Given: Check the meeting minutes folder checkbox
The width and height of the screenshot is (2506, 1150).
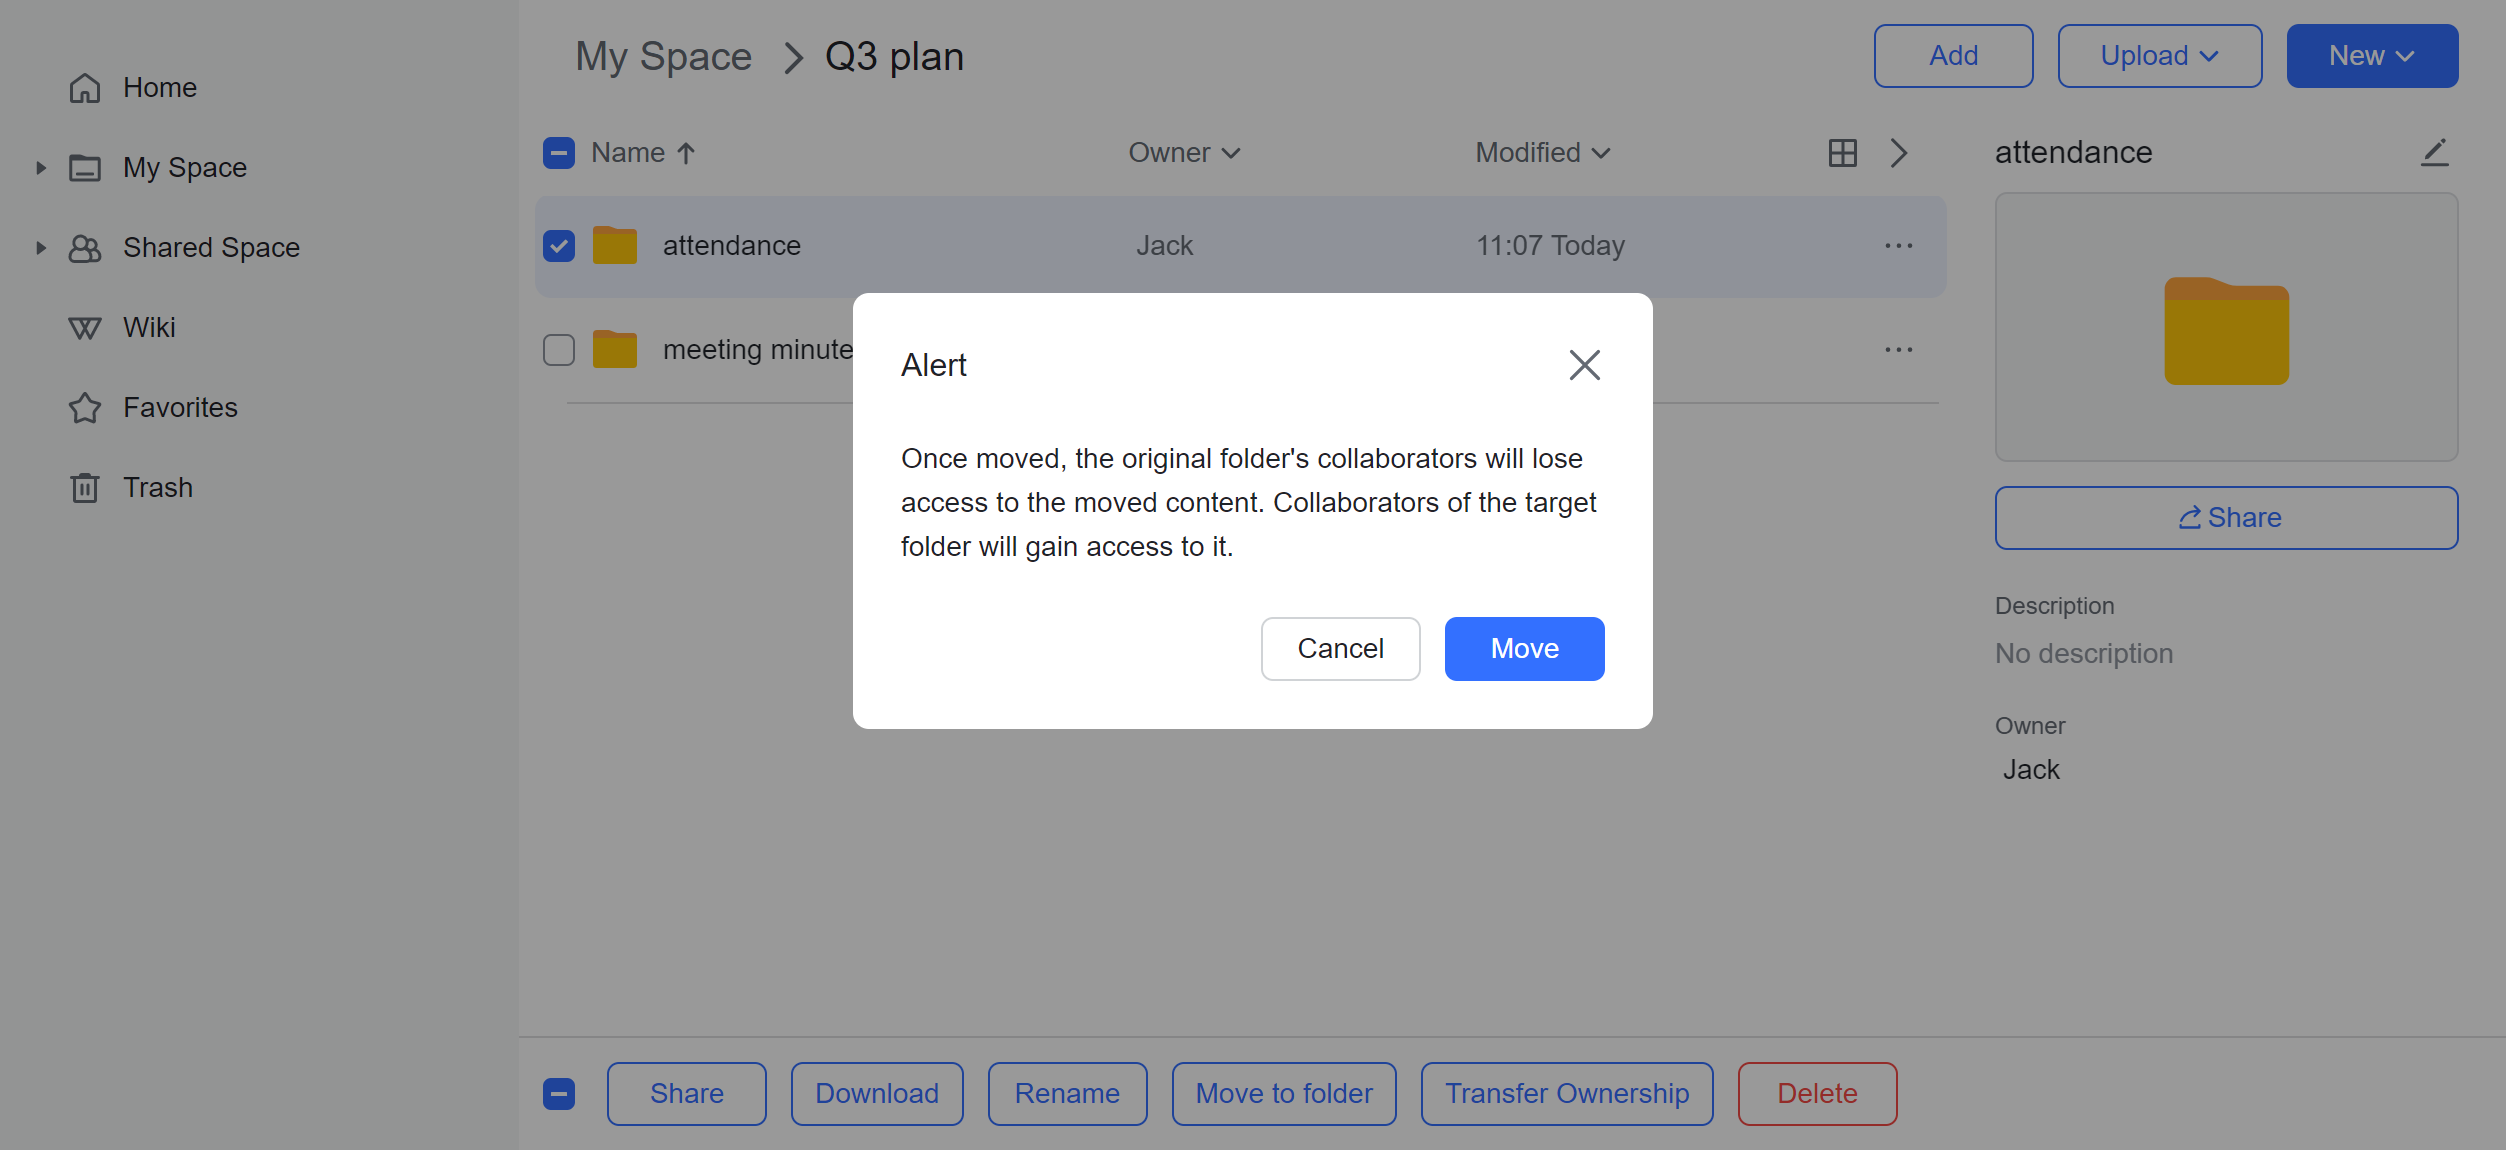Looking at the screenshot, I should pyautogui.click(x=559, y=350).
